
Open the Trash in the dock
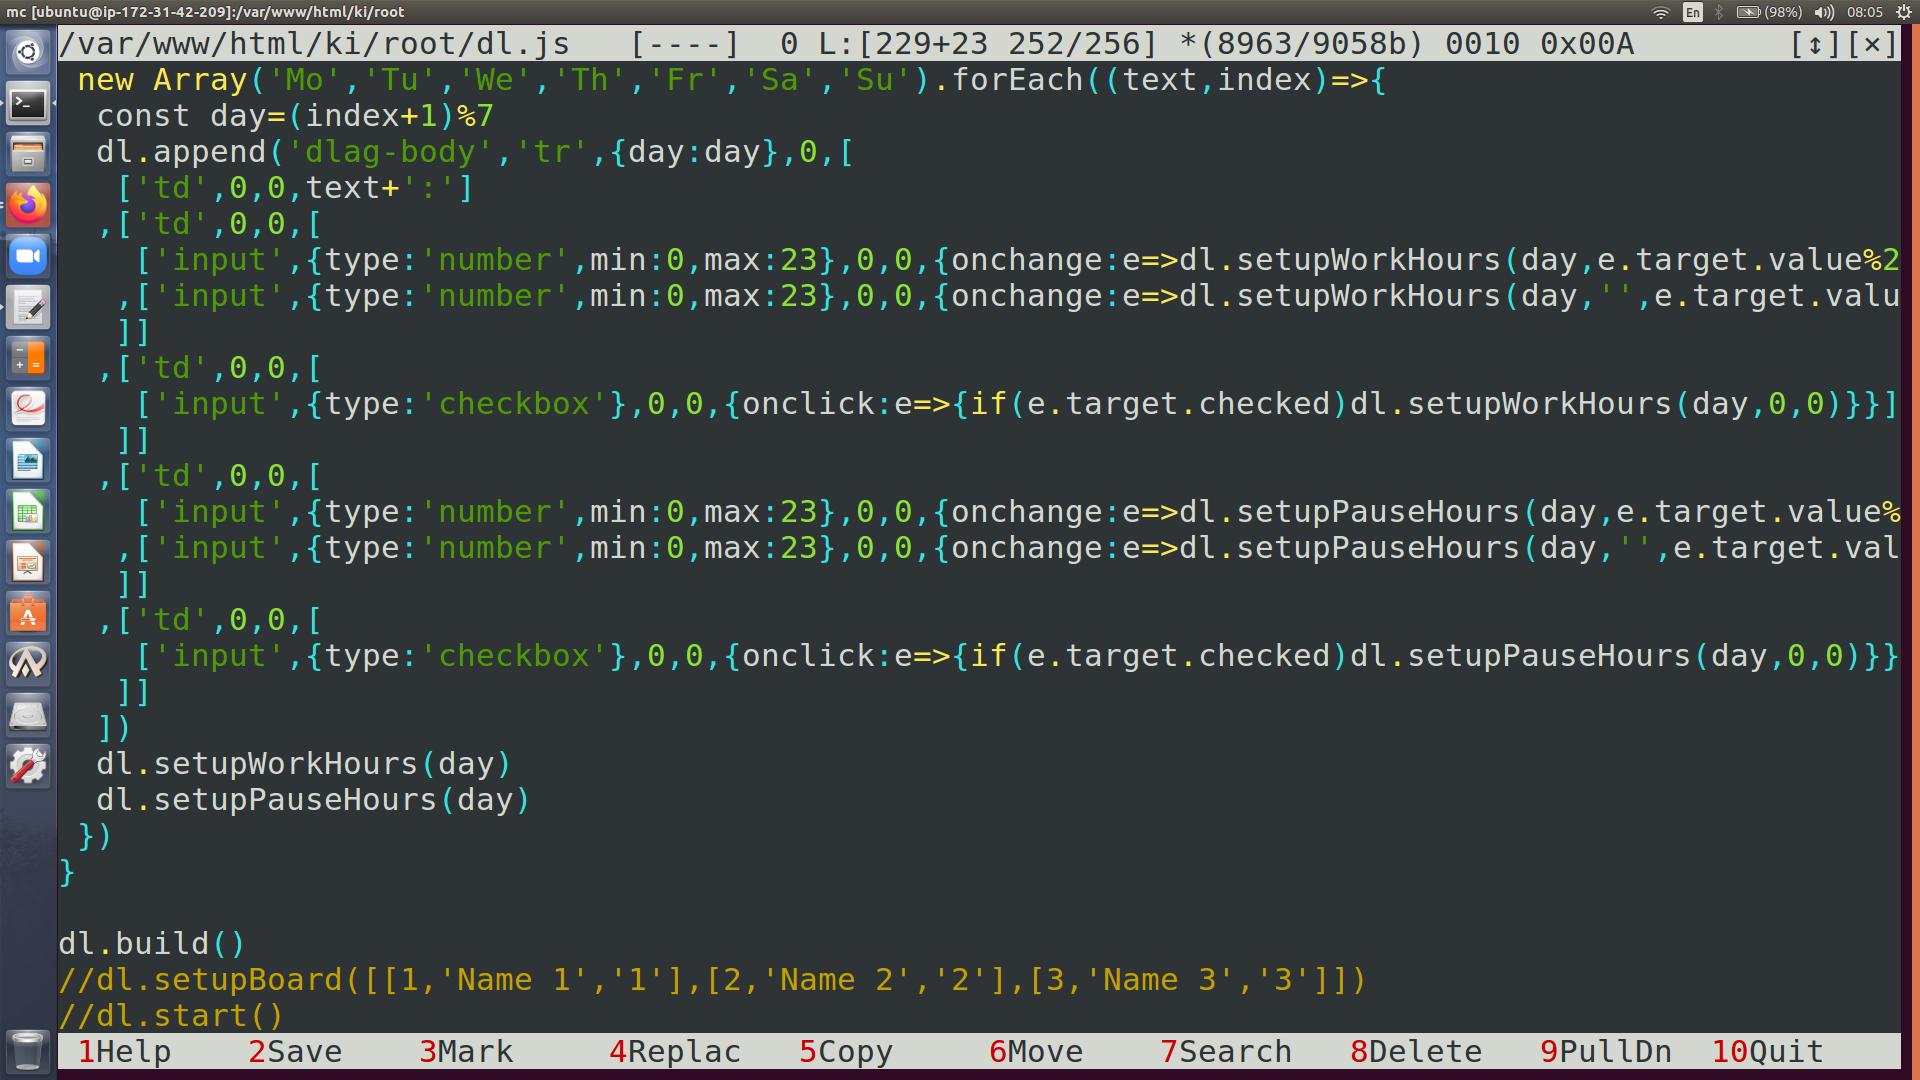point(28,1051)
